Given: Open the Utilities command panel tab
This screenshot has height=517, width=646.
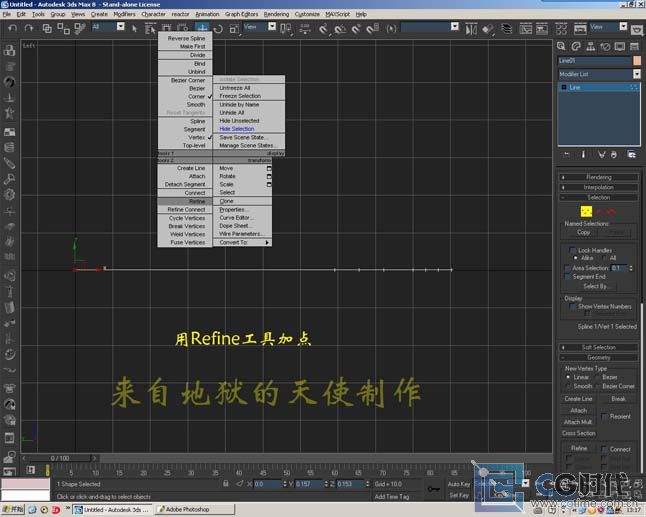Looking at the screenshot, I should [634, 46].
